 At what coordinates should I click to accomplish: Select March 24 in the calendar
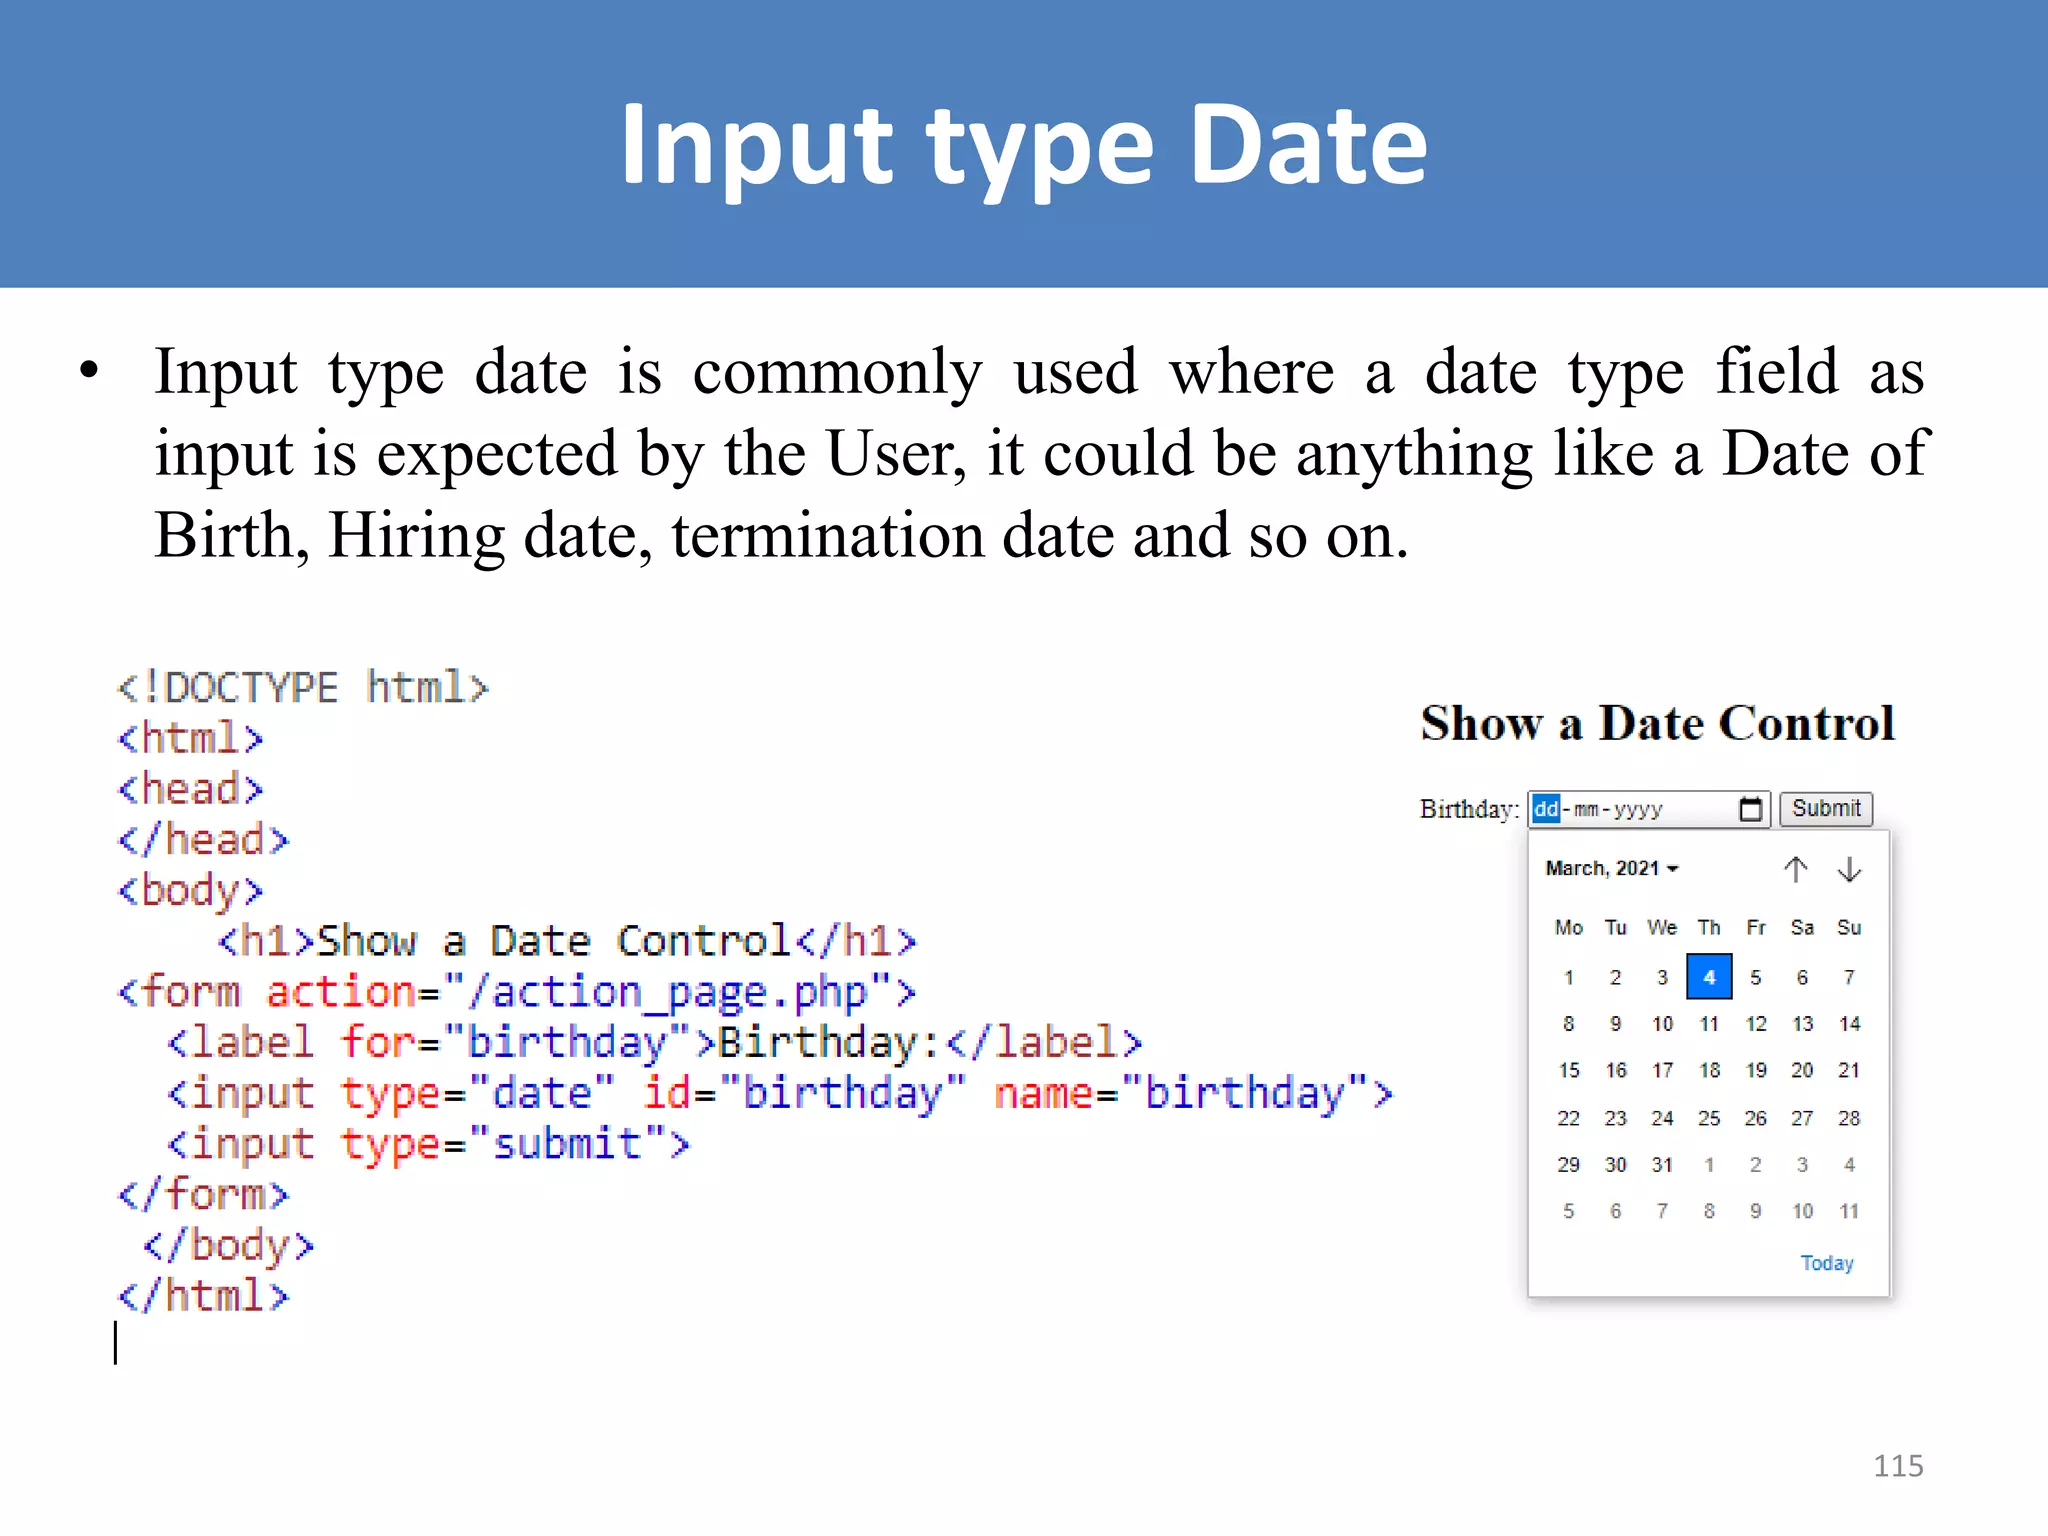click(x=1662, y=1118)
